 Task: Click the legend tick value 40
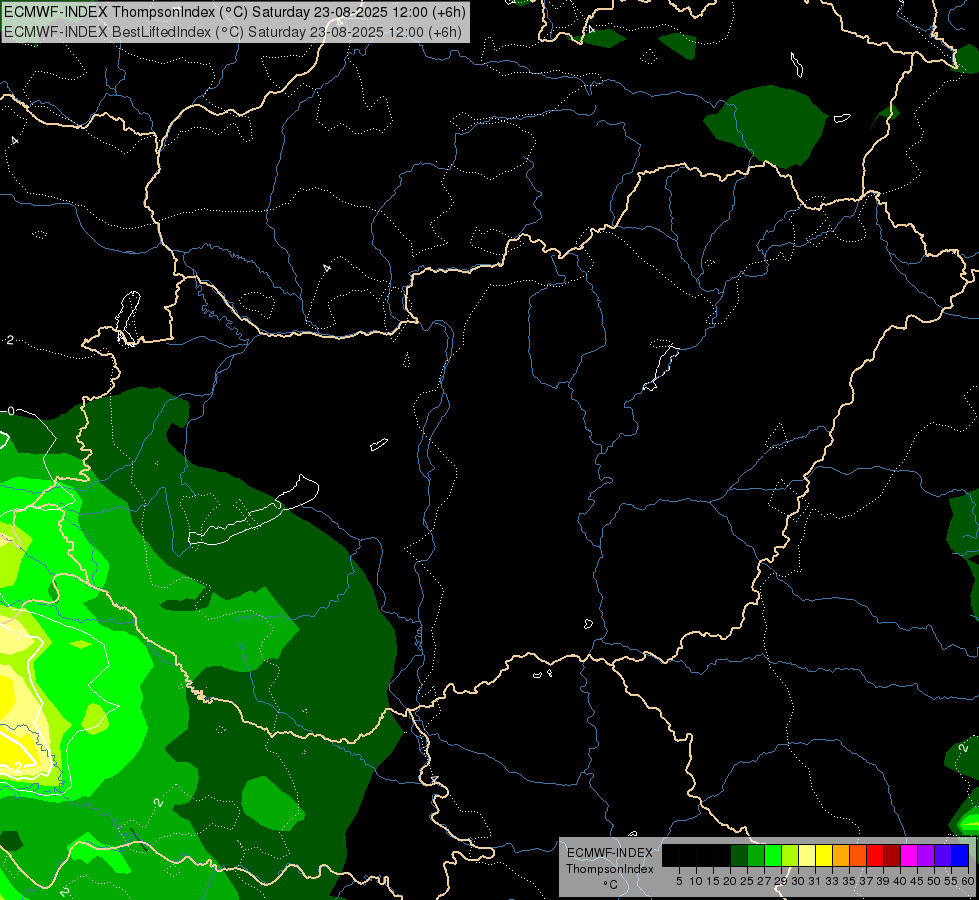click(x=900, y=881)
